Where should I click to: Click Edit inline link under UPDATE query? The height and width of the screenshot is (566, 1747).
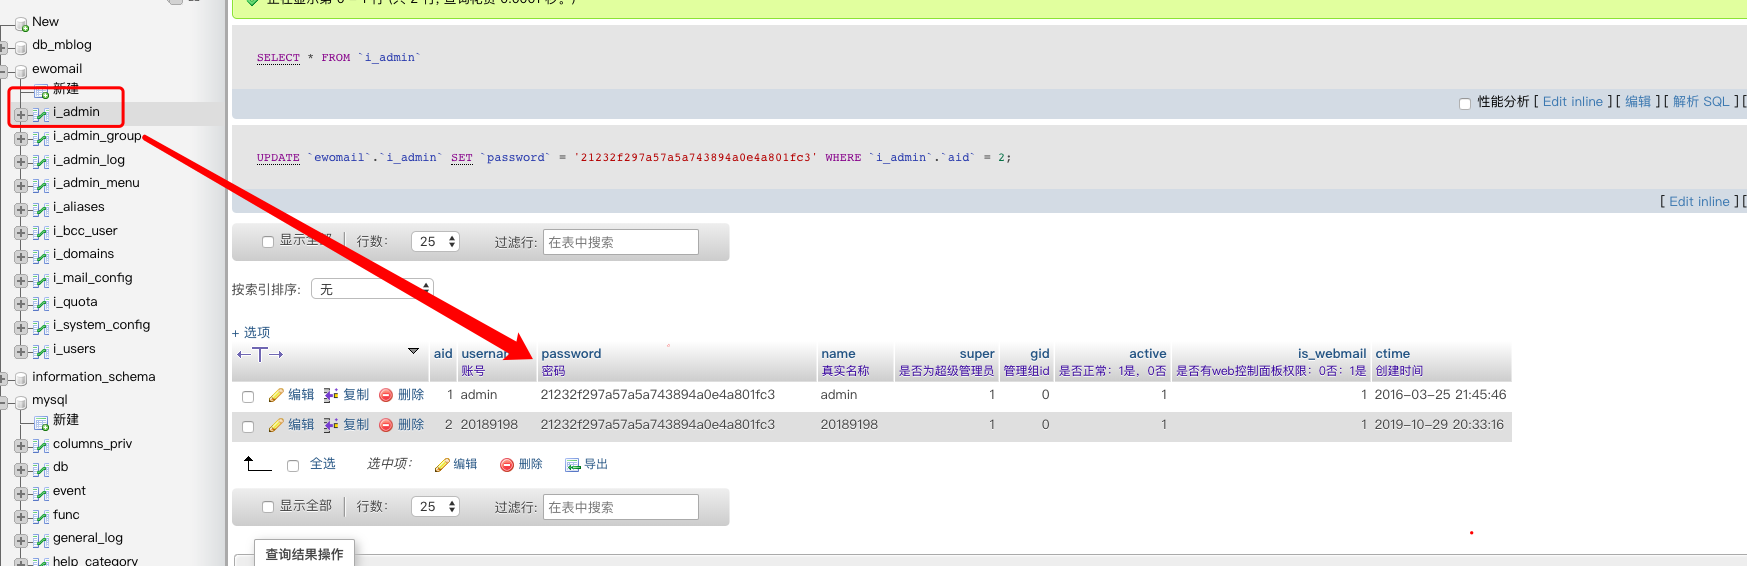[x=1699, y=202]
